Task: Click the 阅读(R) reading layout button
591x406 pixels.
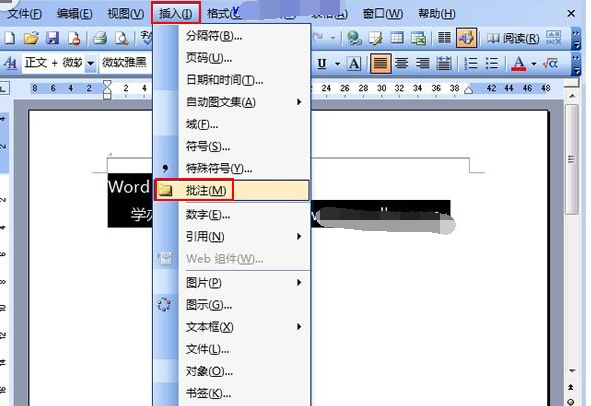Action: click(x=513, y=38)
